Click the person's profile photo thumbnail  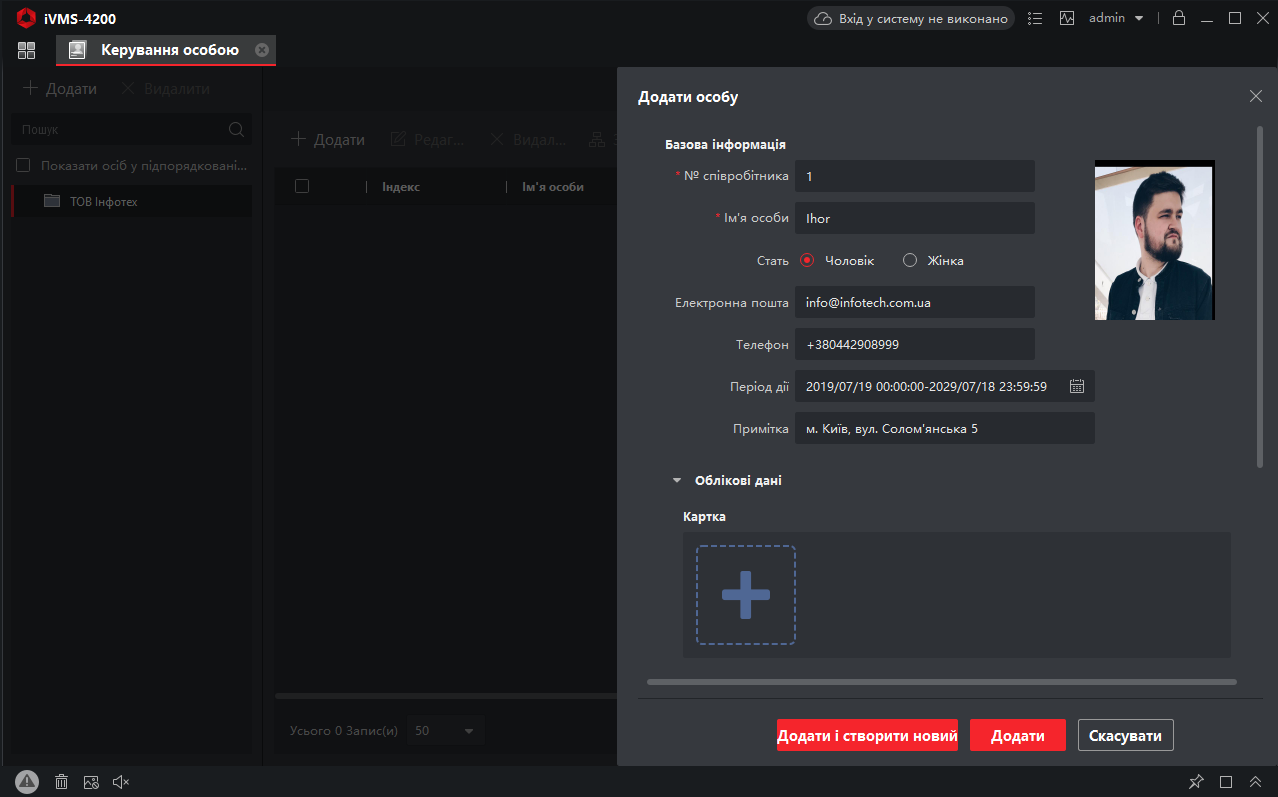[1154, 241]
